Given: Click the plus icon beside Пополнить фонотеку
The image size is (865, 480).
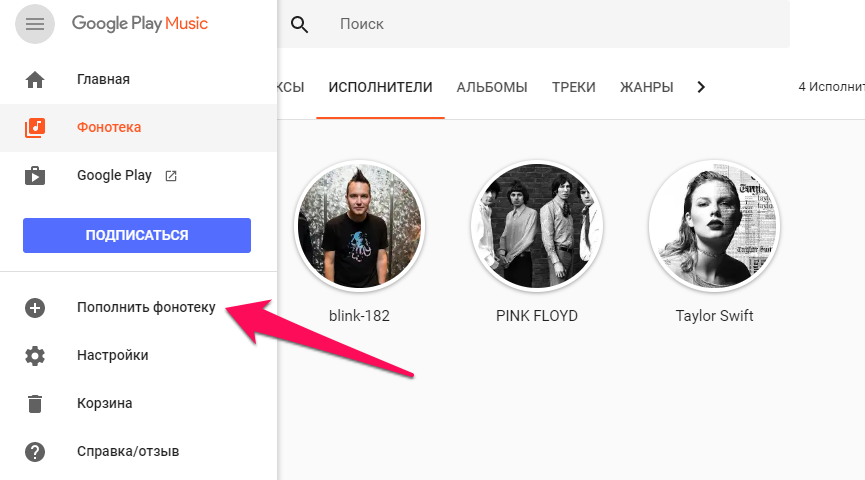Looking at the screenshot, I should (x=35, y=308).
